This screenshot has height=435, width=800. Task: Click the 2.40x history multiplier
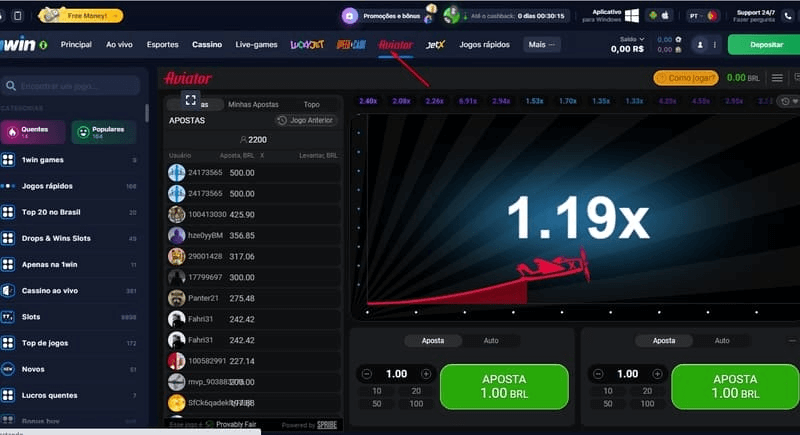coord(368,101)
